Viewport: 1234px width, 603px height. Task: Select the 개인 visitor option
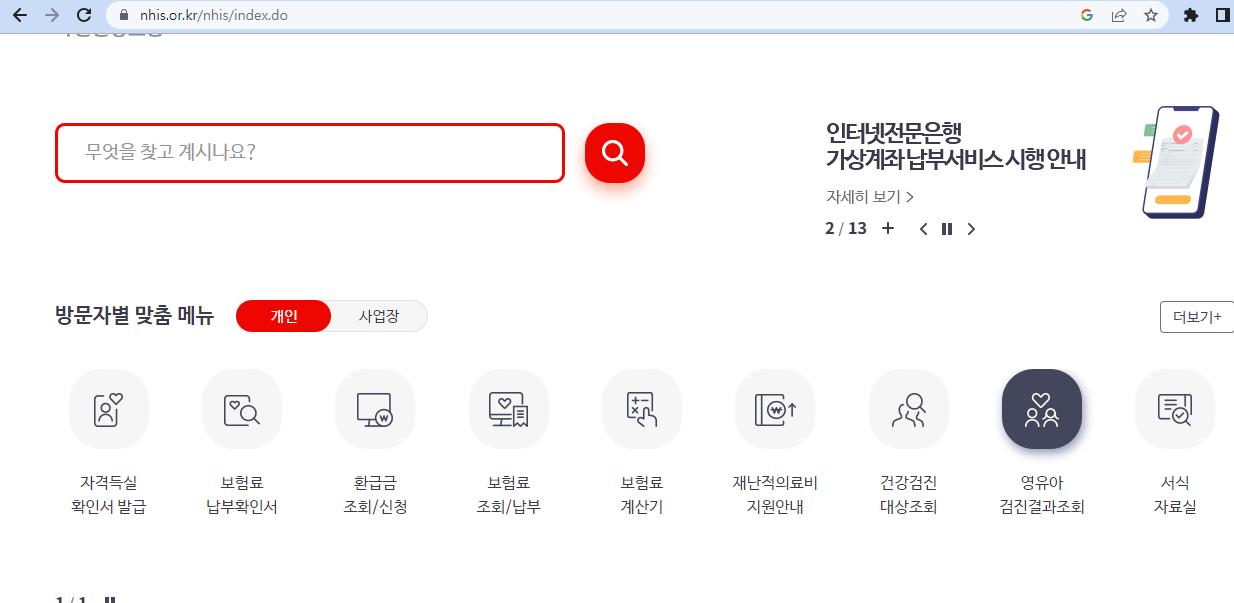(x=283, y=315)
